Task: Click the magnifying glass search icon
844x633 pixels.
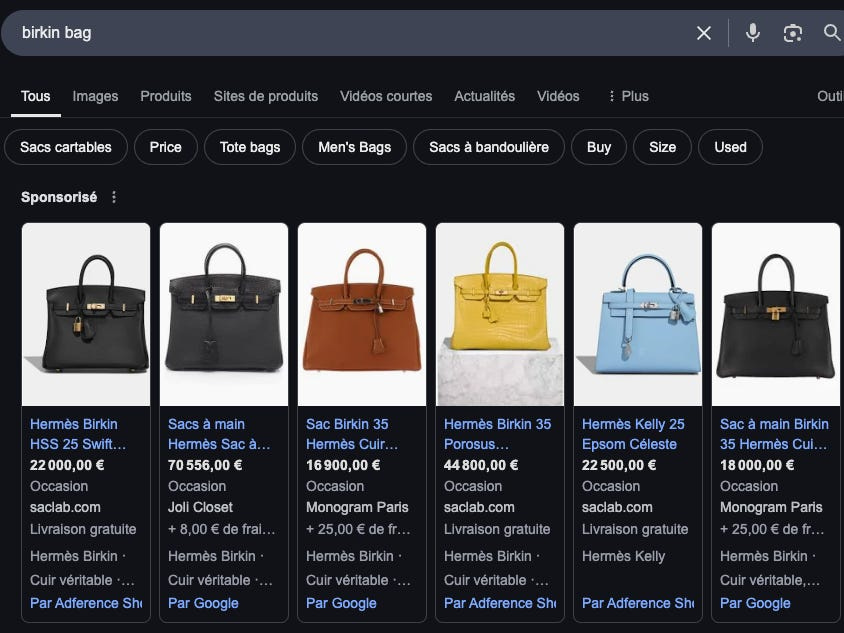Action: click(832, 33)
